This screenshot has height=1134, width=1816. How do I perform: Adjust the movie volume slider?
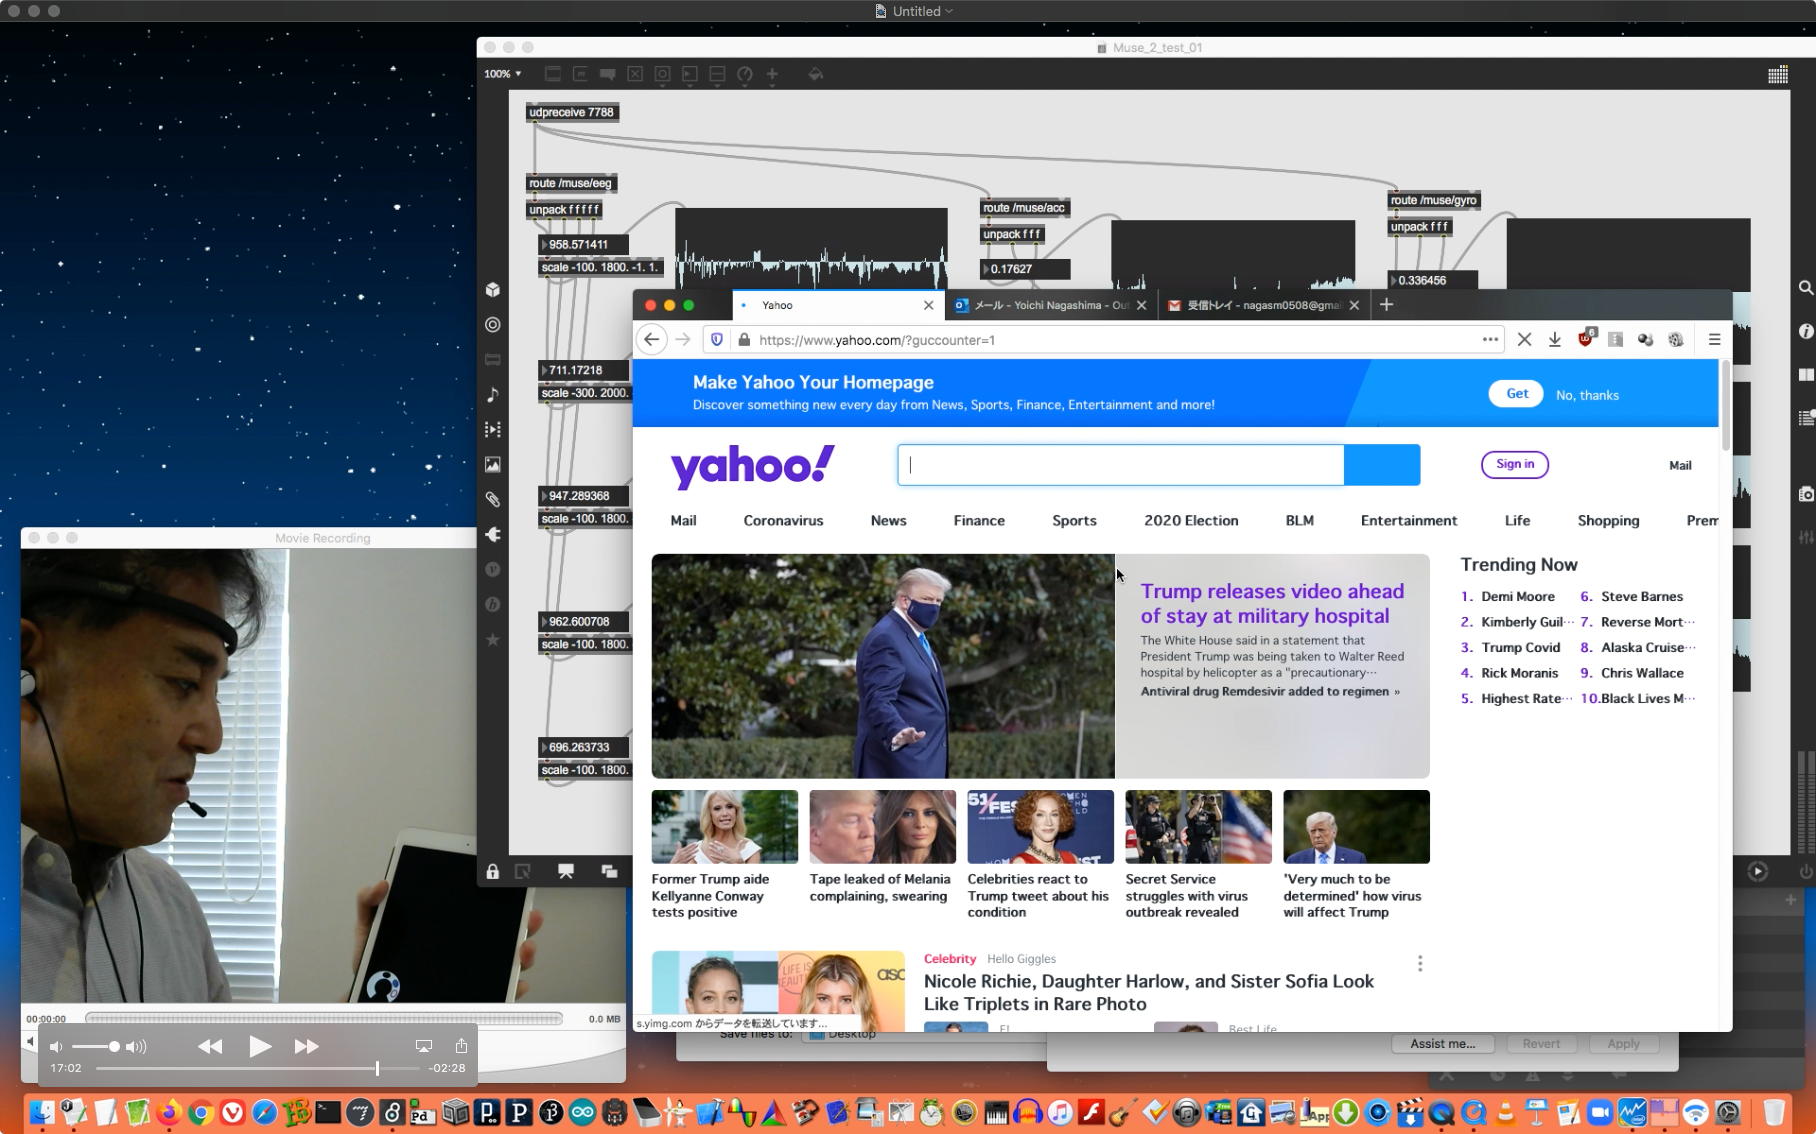97,1047
